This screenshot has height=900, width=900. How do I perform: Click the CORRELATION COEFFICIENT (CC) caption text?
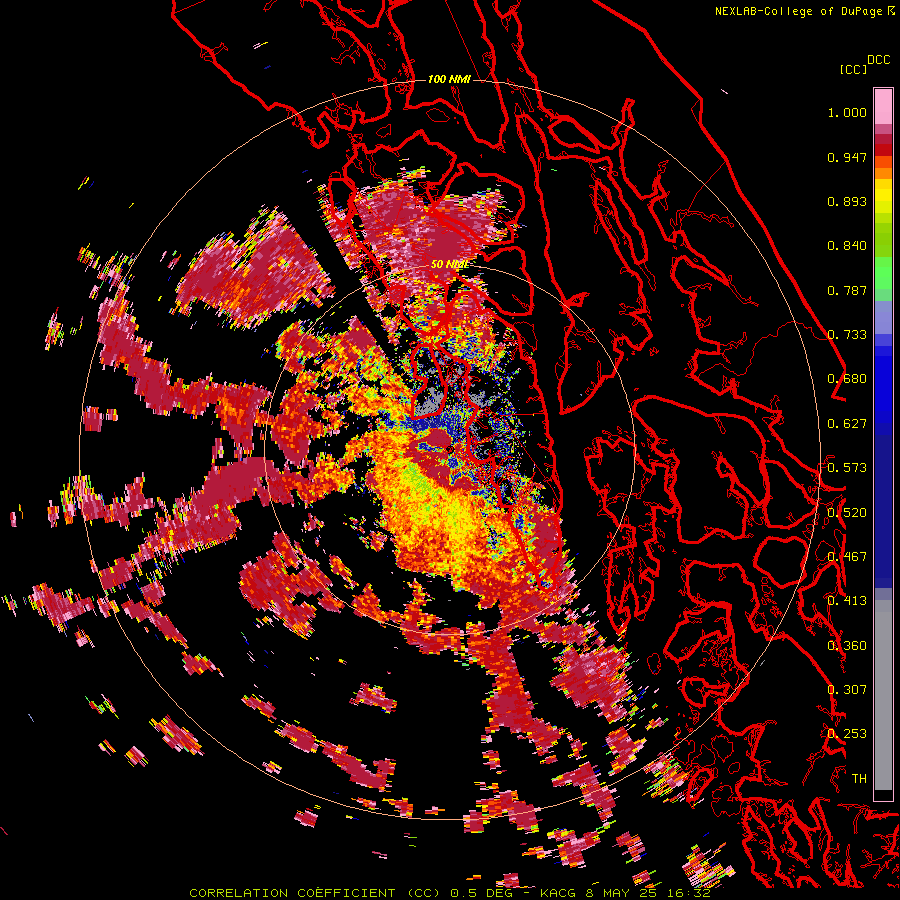click(x=315, y=893)
